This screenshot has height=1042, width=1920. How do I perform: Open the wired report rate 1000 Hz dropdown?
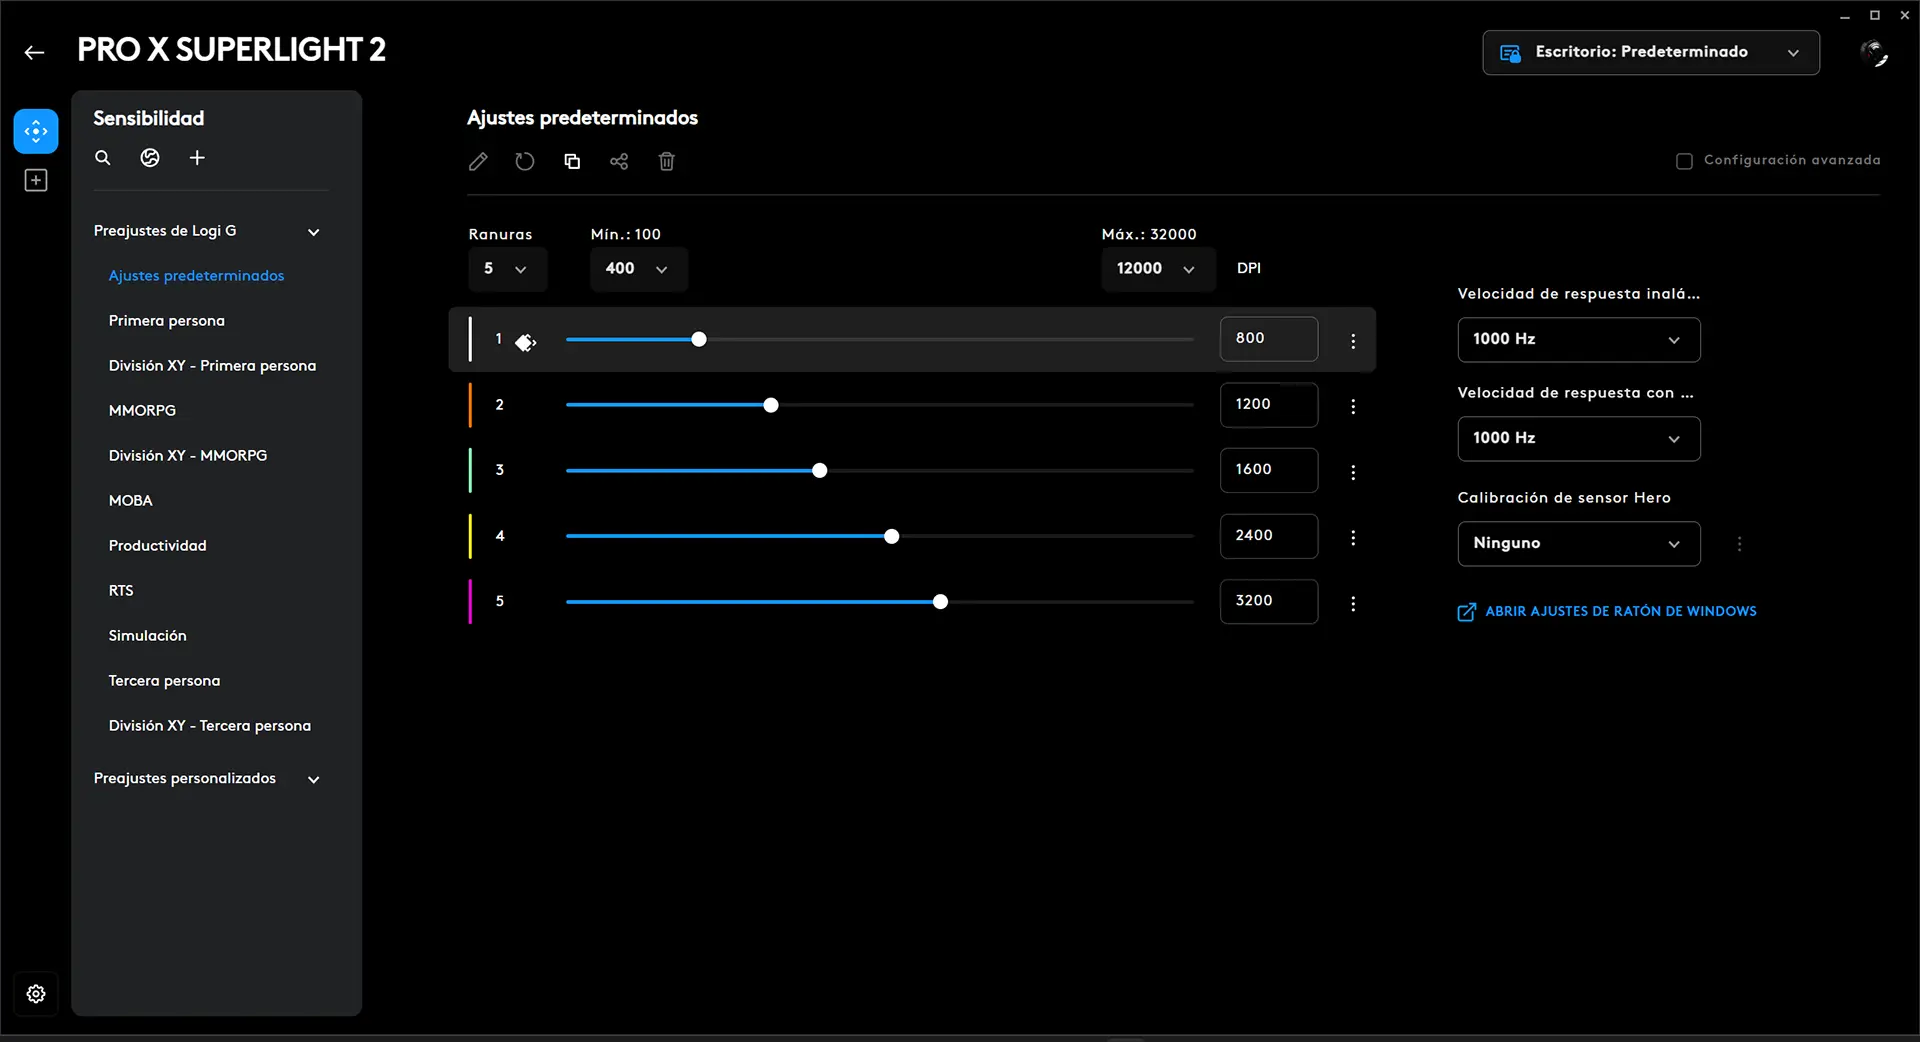coord(1578,438)
